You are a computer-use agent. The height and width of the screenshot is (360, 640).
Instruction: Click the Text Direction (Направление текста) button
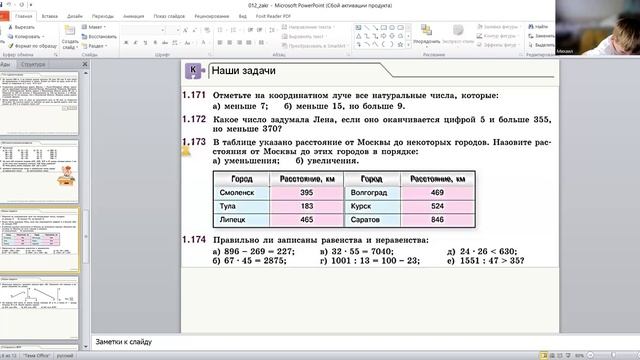tap(309, 27)
